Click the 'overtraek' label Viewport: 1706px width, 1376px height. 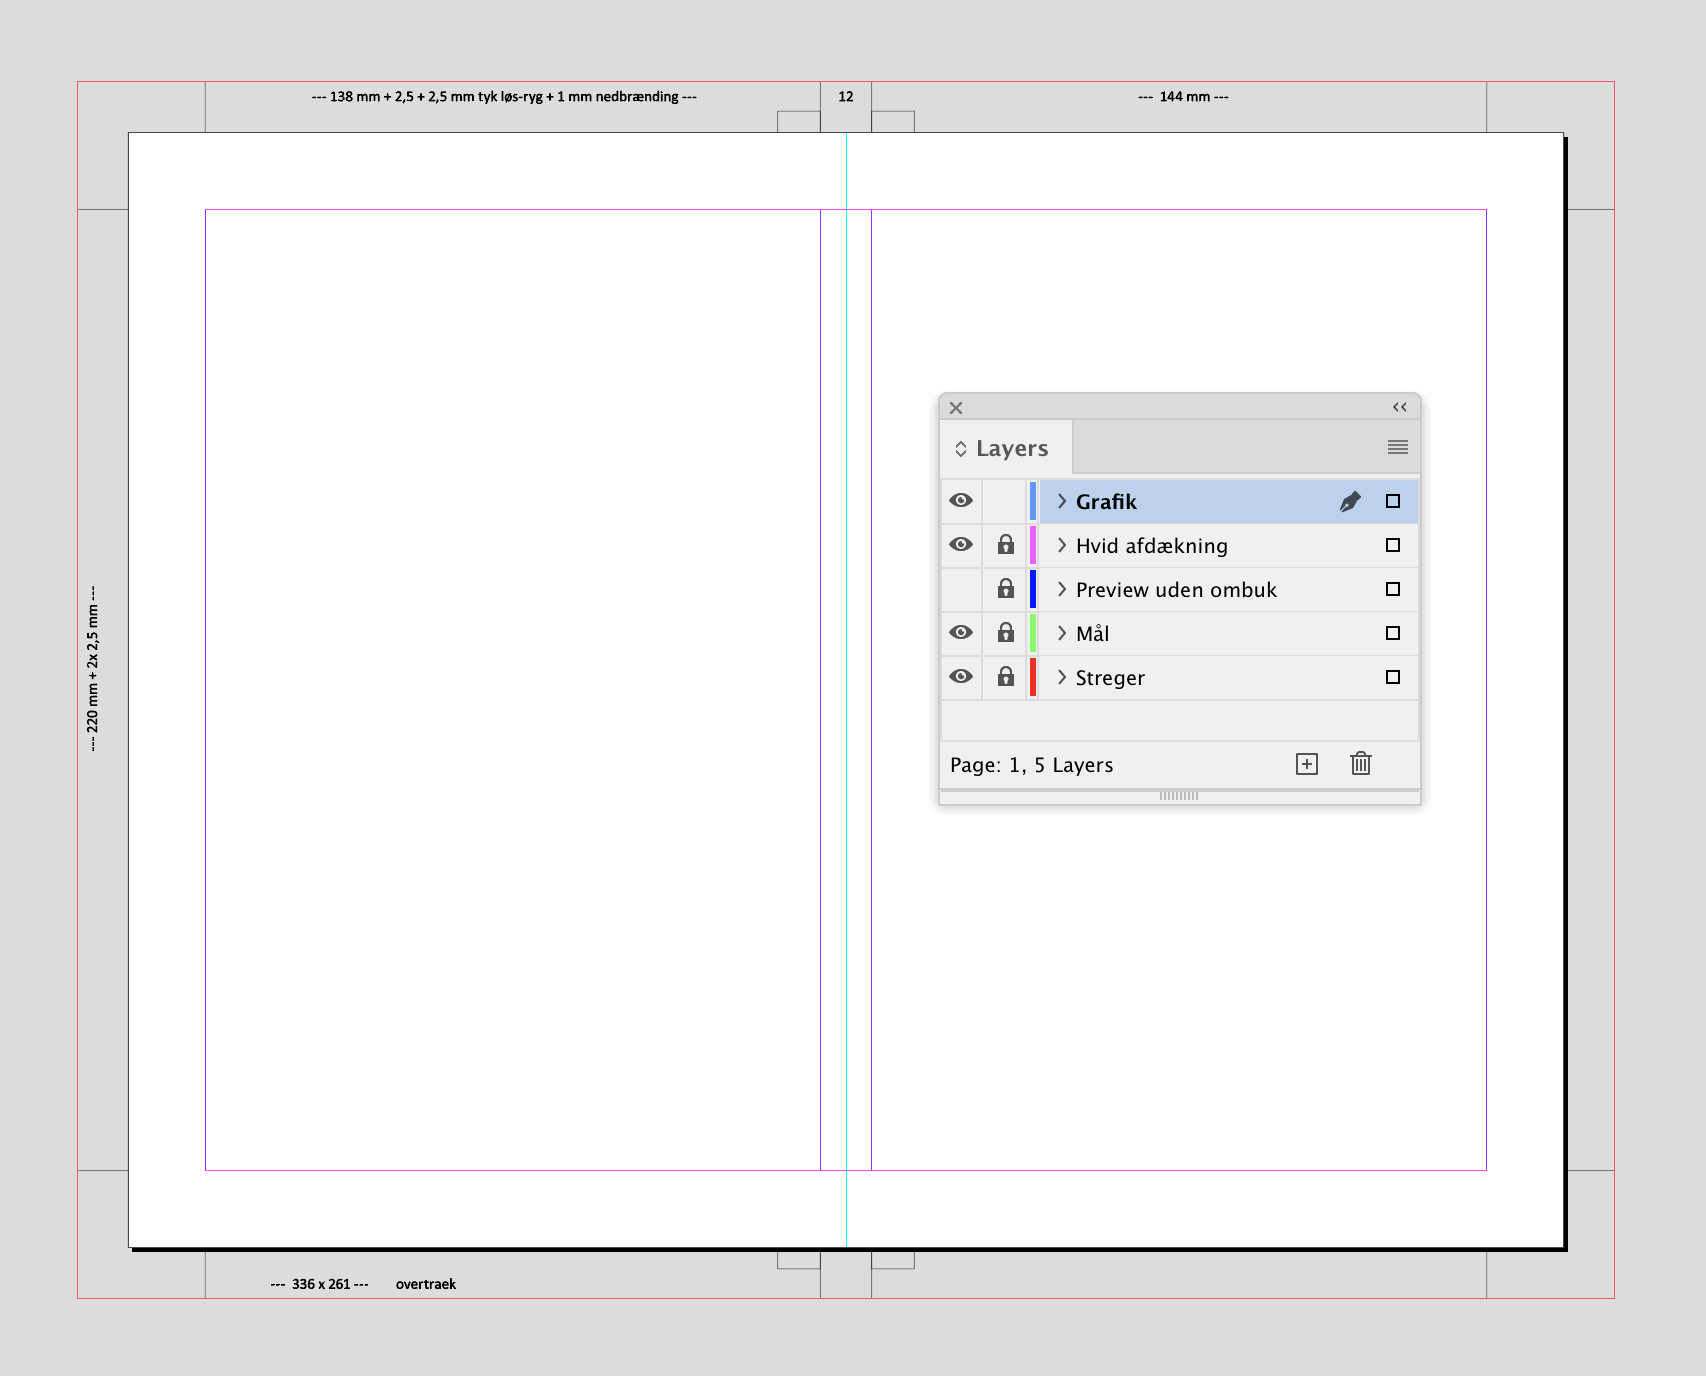click(x=426, y=1284)
